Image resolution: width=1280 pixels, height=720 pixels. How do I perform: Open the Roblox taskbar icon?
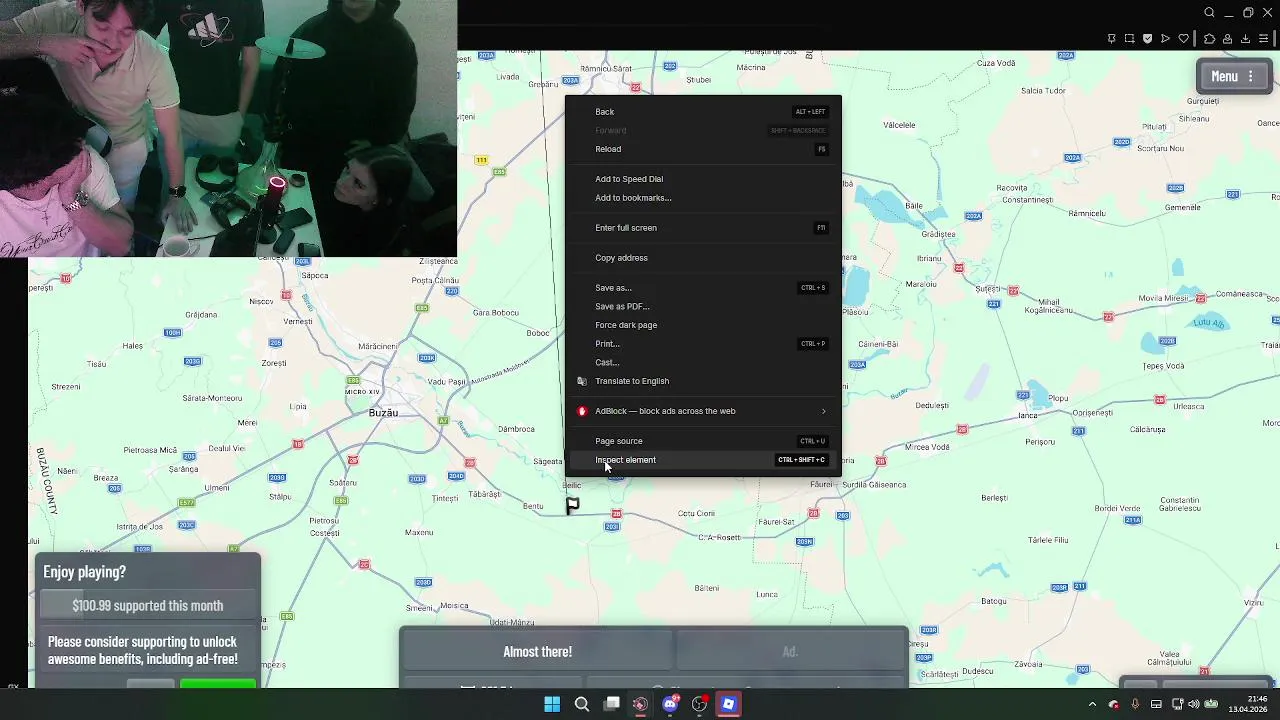pos(728,705)
